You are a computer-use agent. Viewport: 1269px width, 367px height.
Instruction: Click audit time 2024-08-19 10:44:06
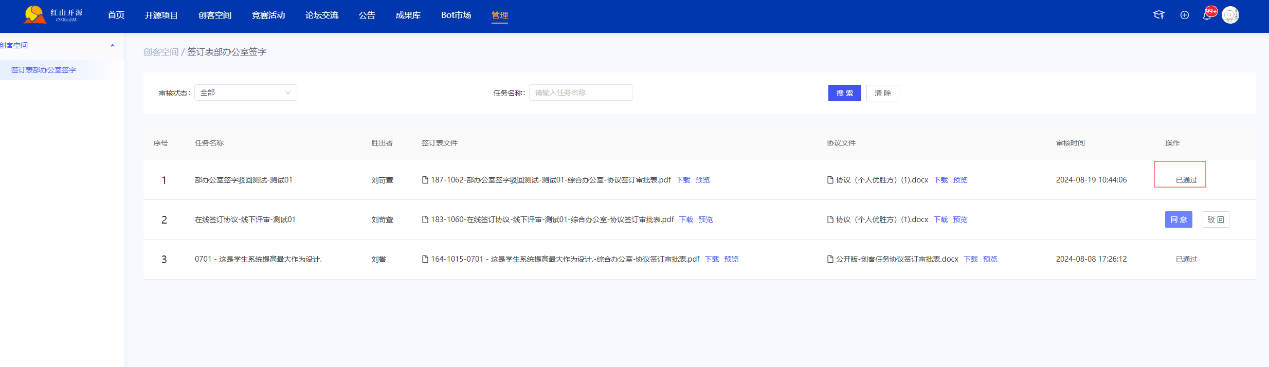click(x=1091, y=180)
